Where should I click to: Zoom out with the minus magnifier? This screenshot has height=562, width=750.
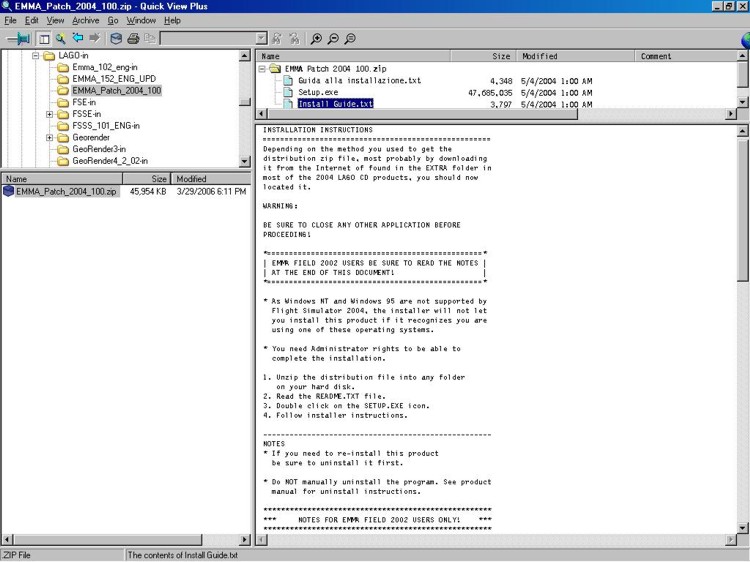point(333,39)
